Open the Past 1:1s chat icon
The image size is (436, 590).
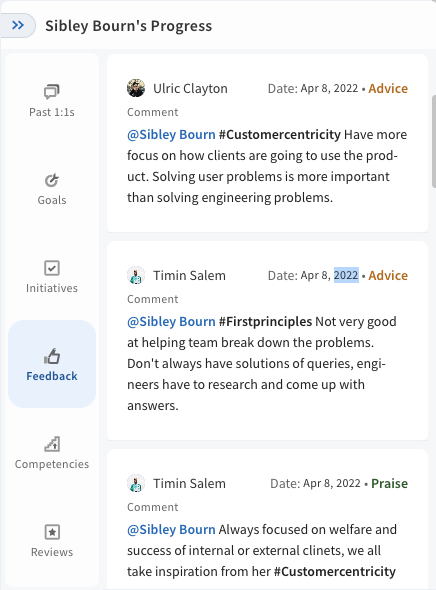pos(52,91)
